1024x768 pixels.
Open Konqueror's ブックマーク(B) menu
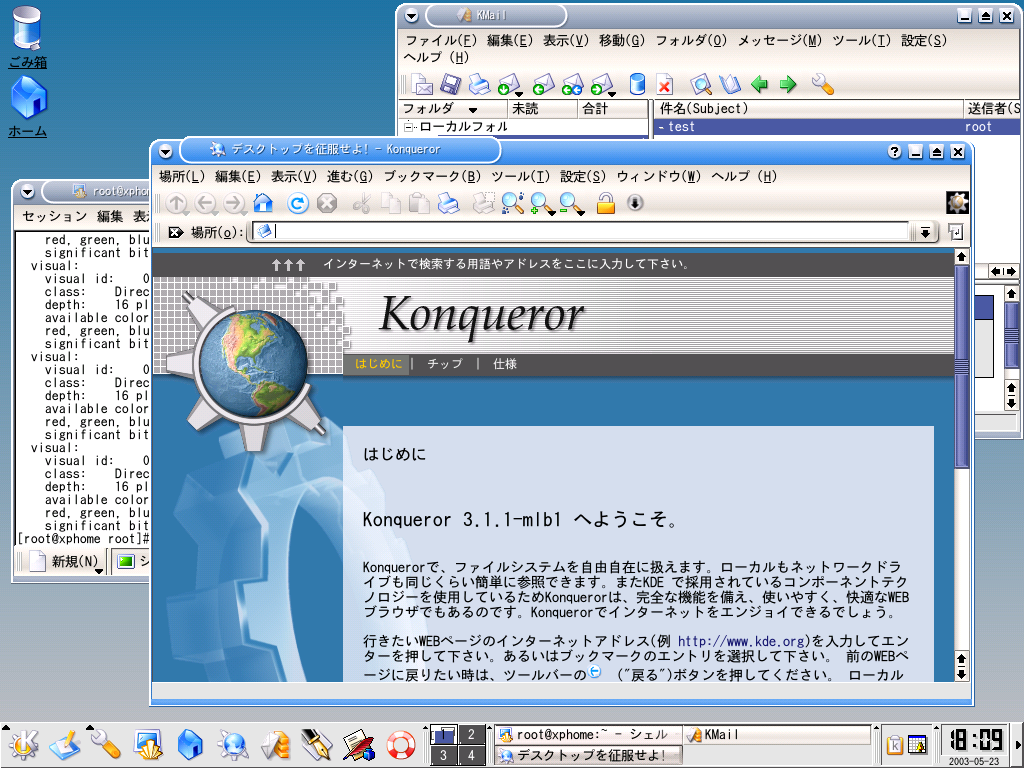[432, 176]
